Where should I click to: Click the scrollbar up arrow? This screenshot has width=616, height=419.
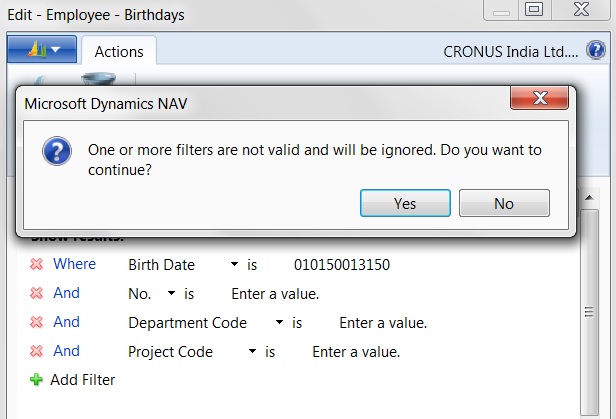[589, 198]
